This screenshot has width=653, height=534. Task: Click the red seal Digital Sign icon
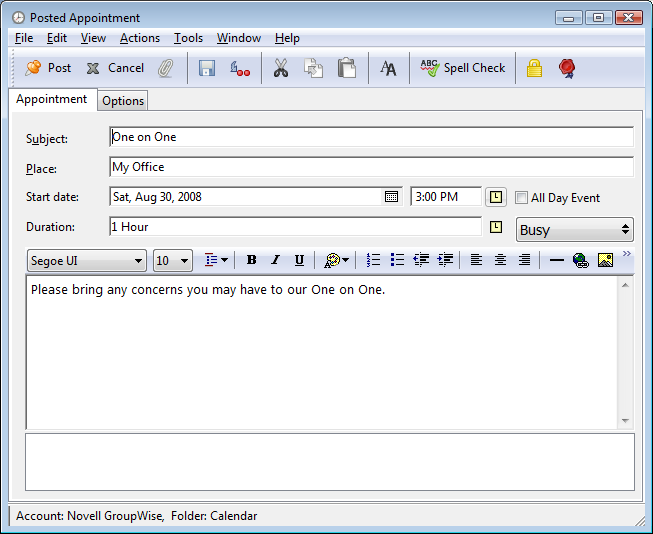pyautogui.click(x=567, y=68)
